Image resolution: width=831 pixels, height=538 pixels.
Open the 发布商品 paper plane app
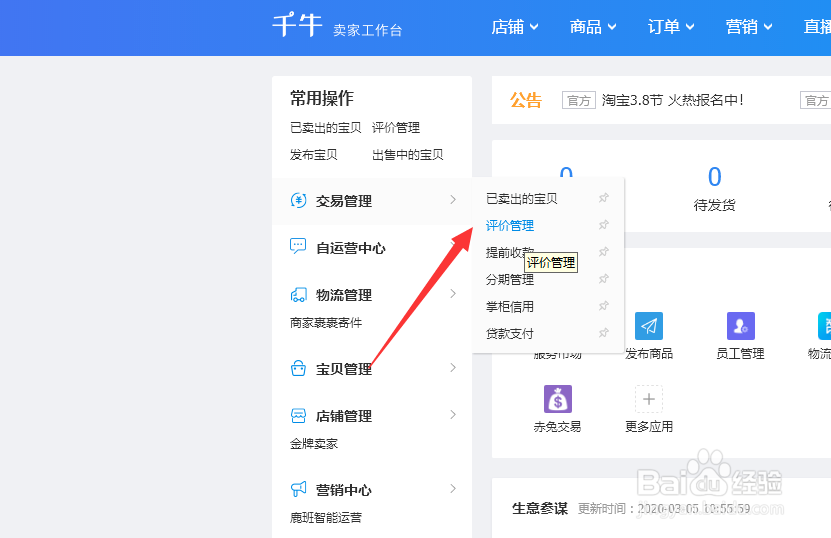tap(649, 326)
